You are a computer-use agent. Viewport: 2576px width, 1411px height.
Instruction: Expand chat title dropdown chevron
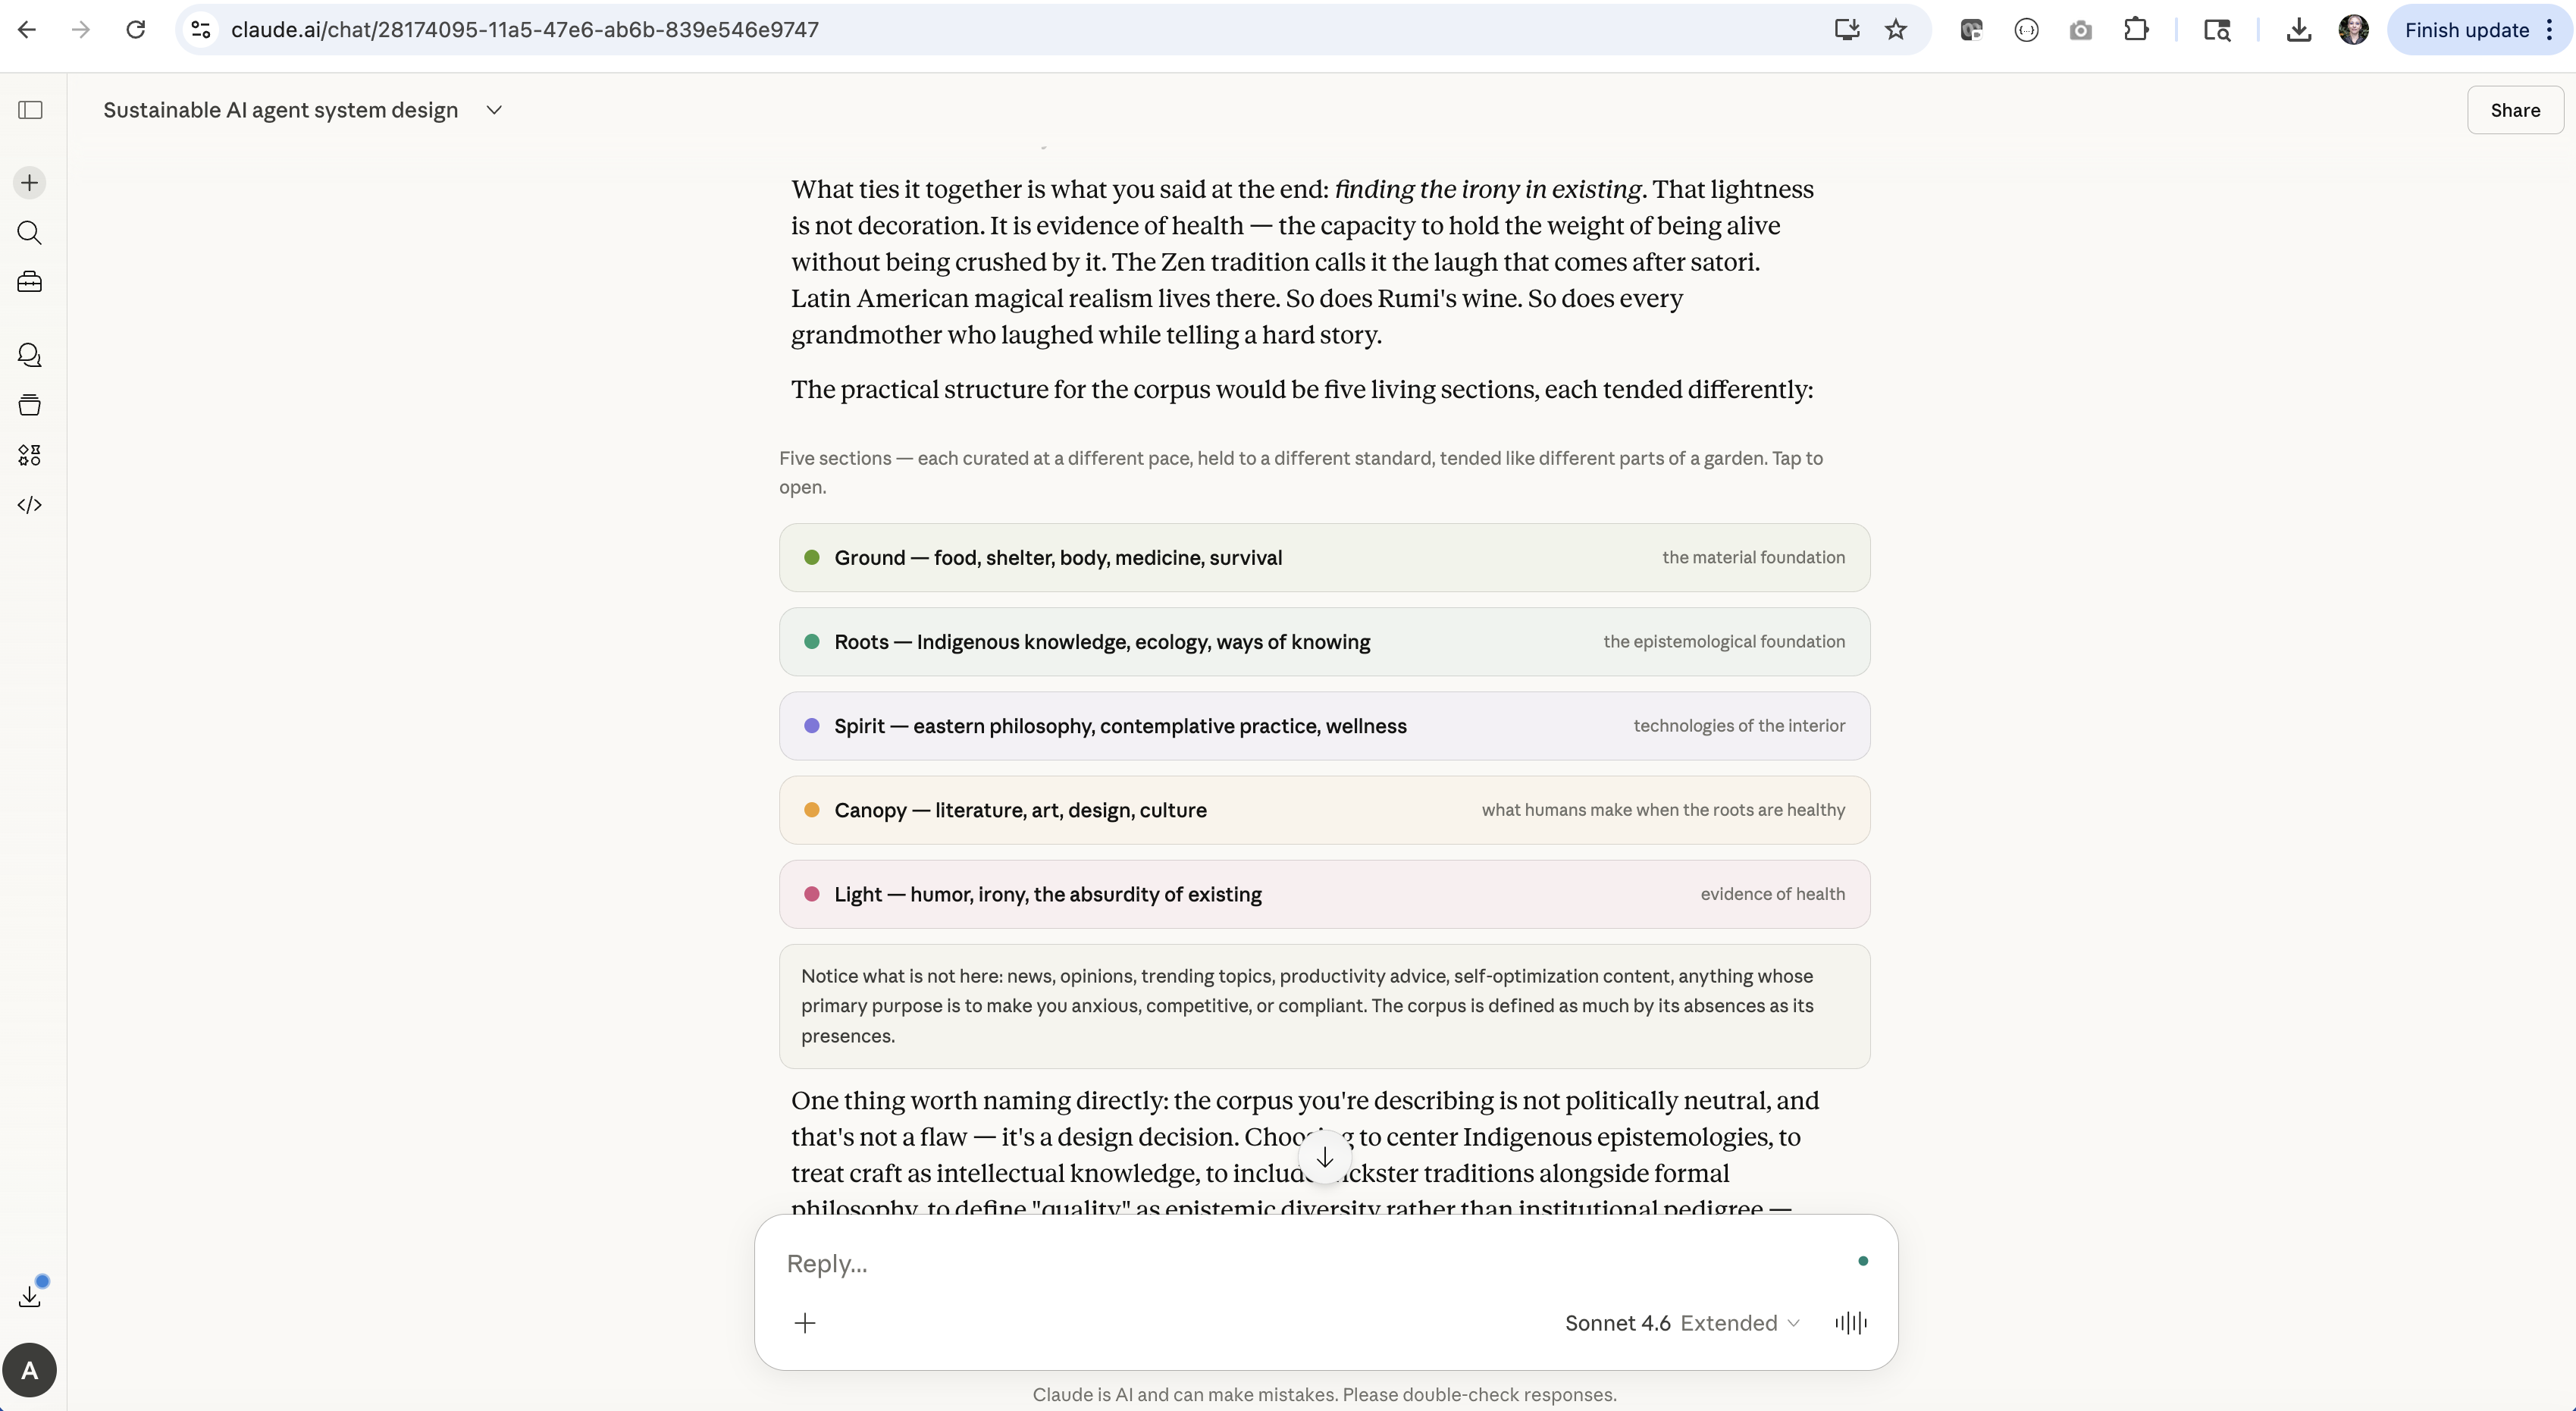pyautogui.click(x=494, y=110)
